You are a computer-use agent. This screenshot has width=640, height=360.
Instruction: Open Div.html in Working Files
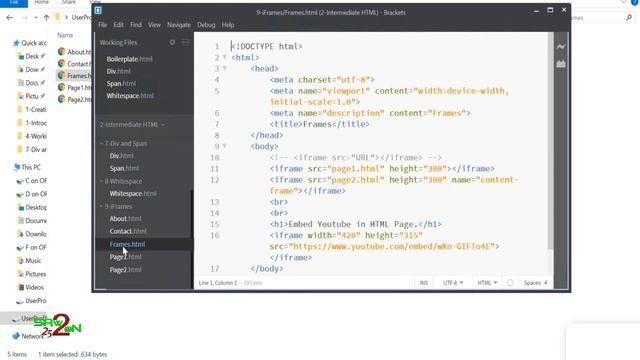tap(118, 71)
